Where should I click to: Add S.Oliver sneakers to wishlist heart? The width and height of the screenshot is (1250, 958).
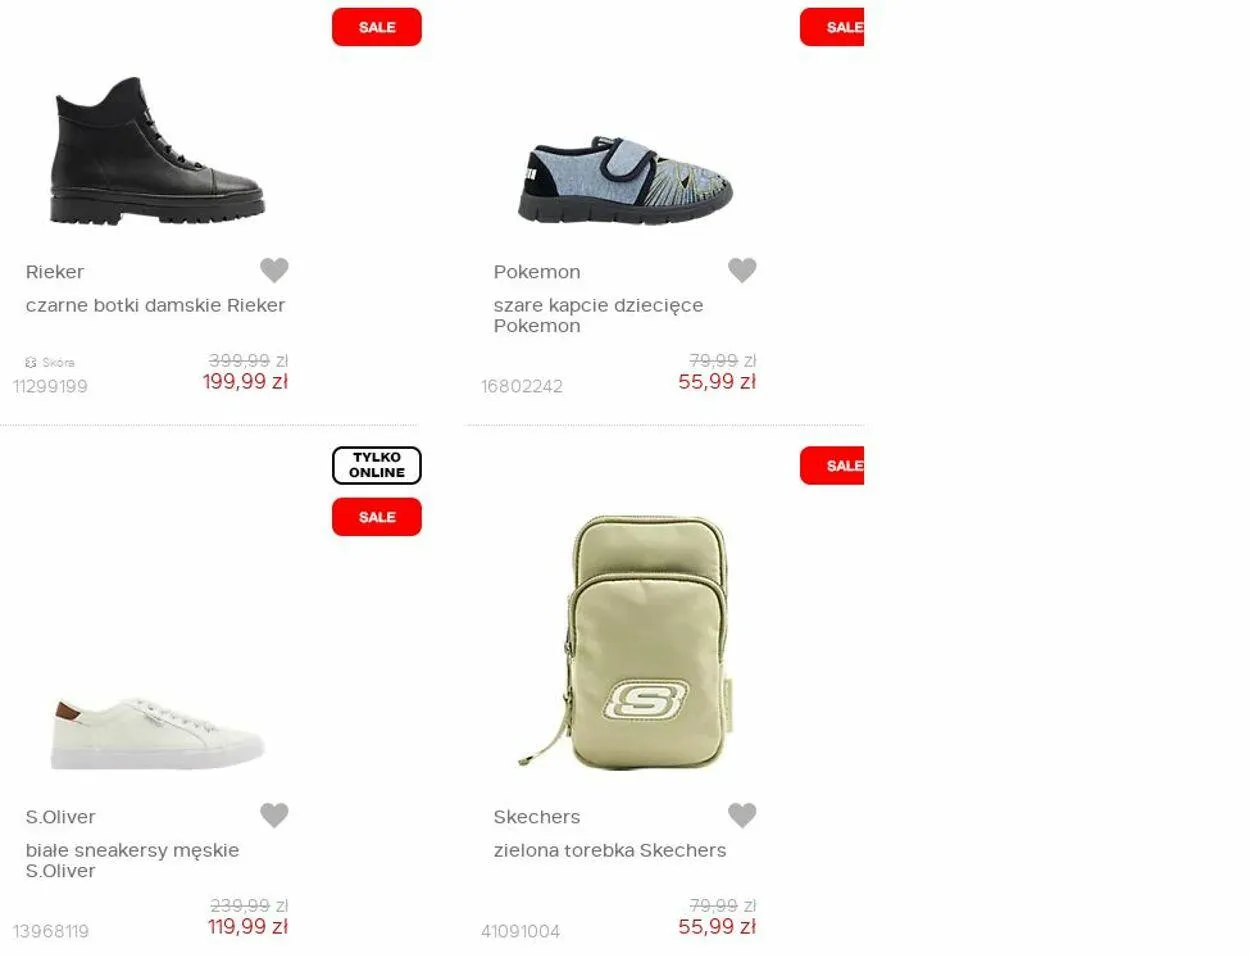tap(274, 815)
